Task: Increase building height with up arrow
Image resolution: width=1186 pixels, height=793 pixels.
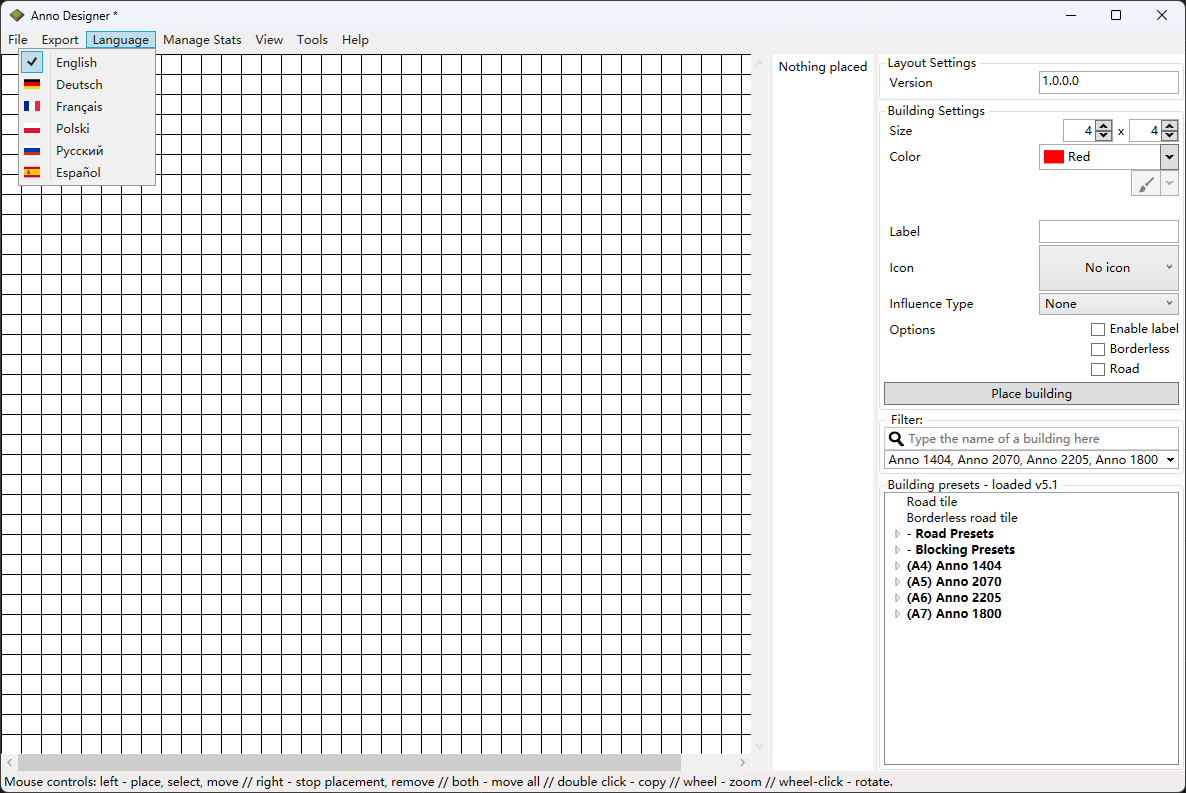Action: [x=1169, y=126]
